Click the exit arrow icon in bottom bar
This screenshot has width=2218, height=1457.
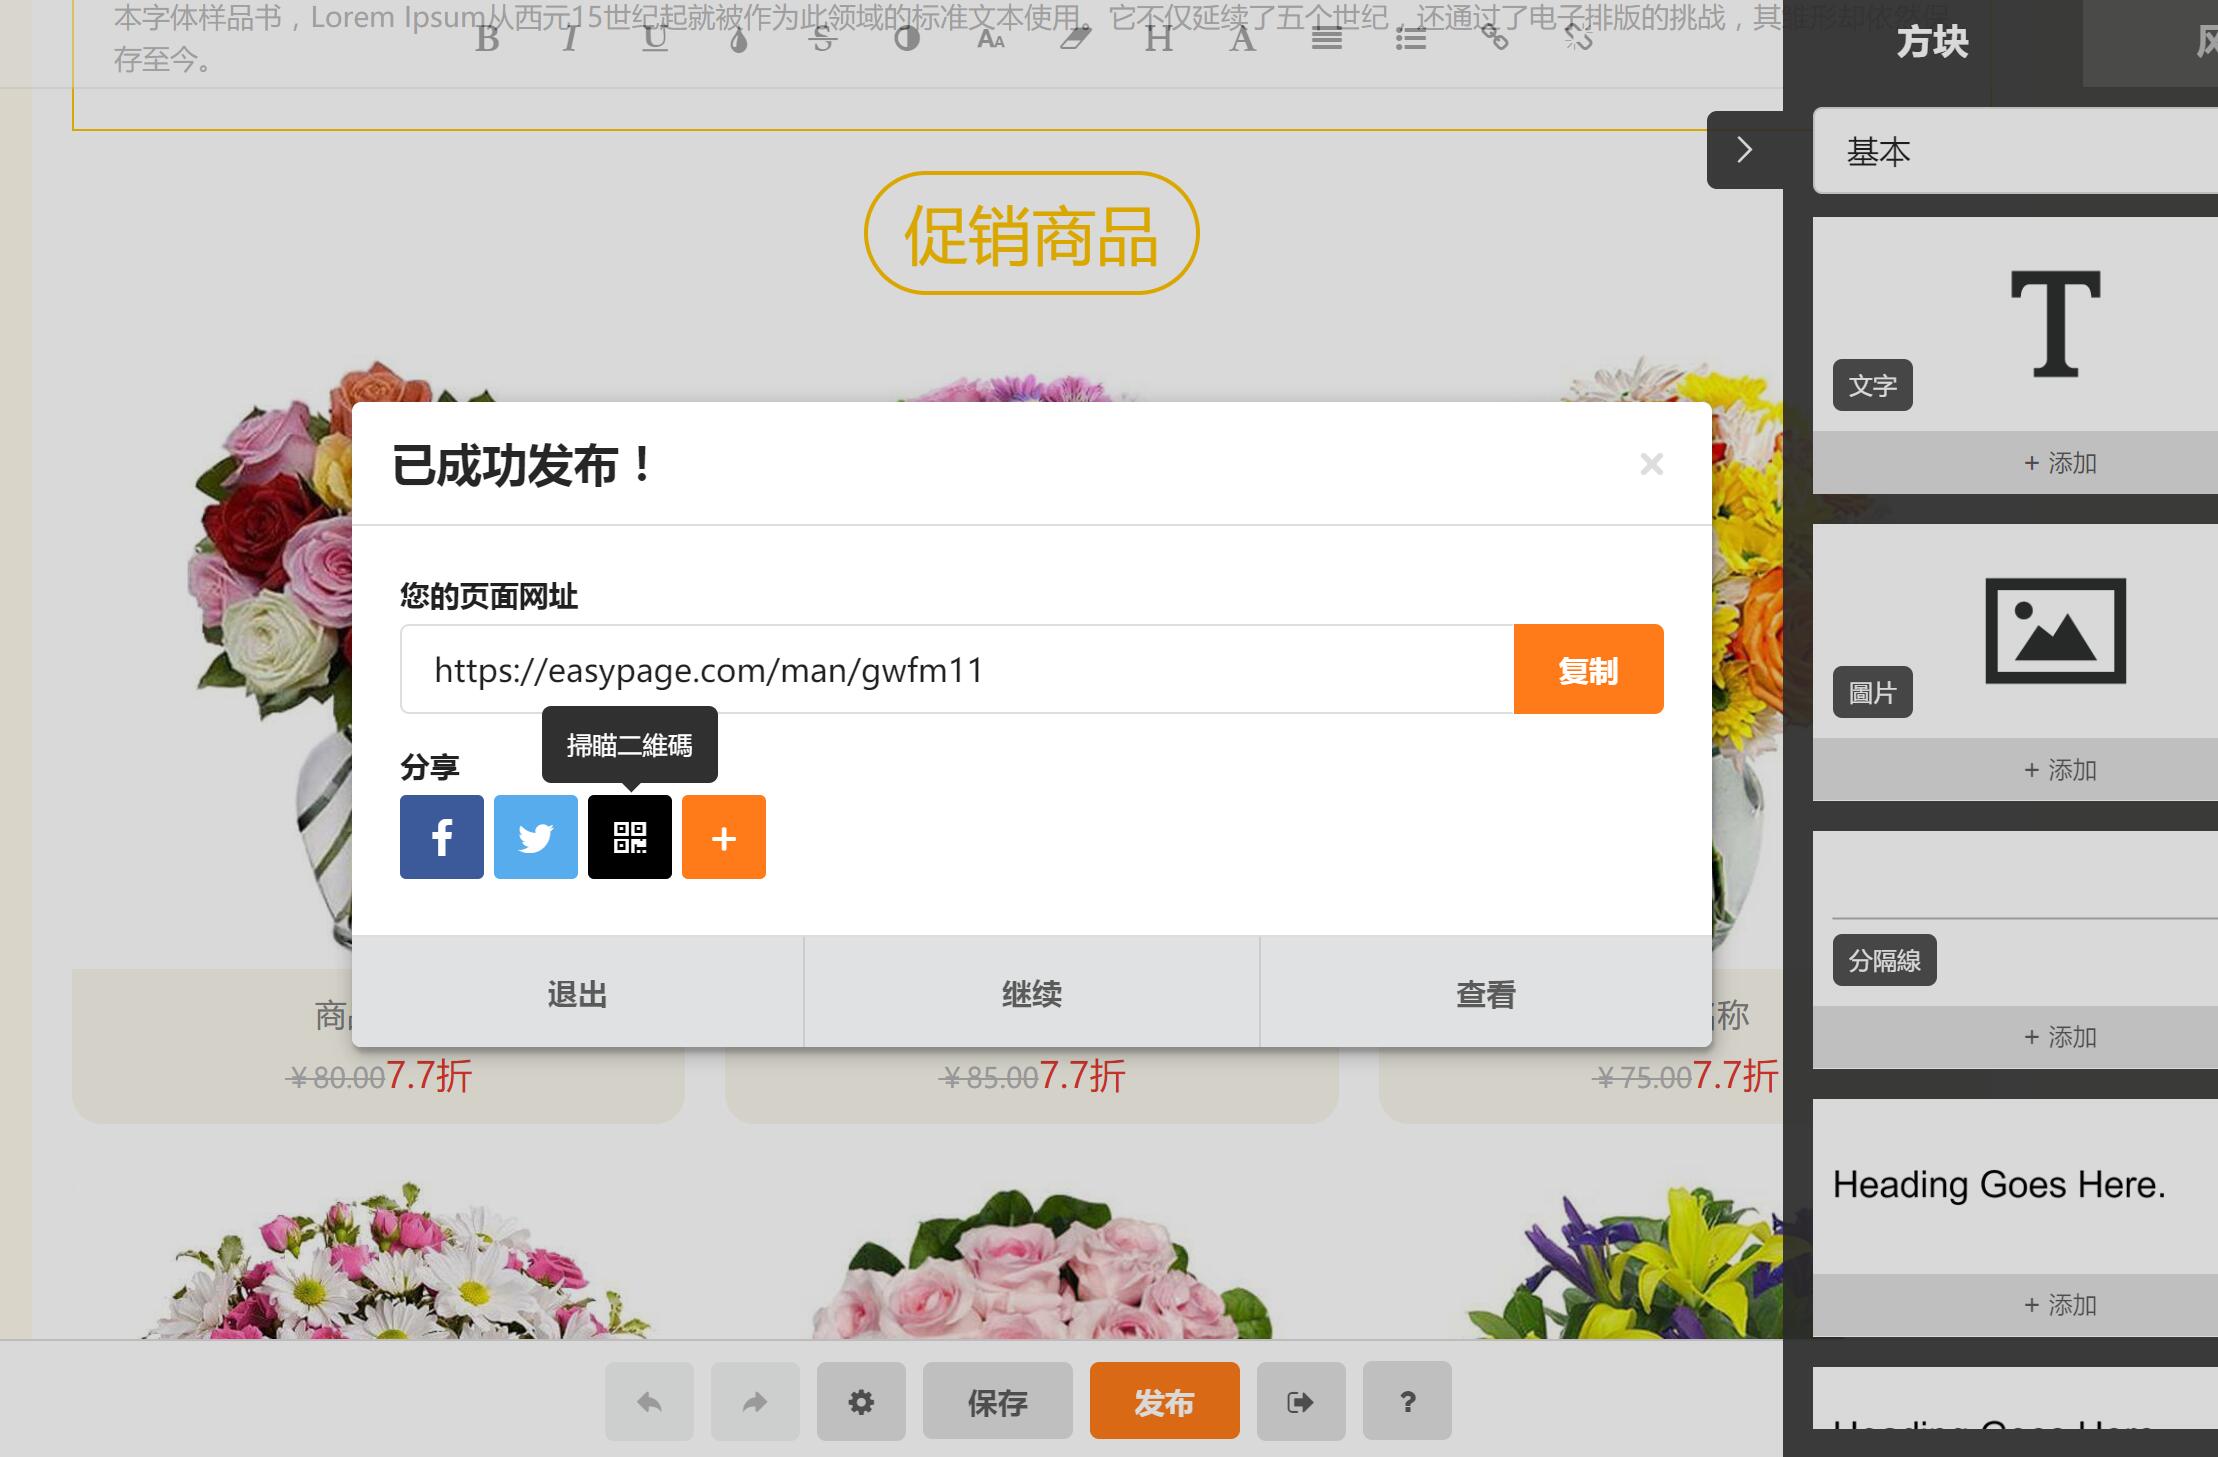click(x=1301, y=1401)
